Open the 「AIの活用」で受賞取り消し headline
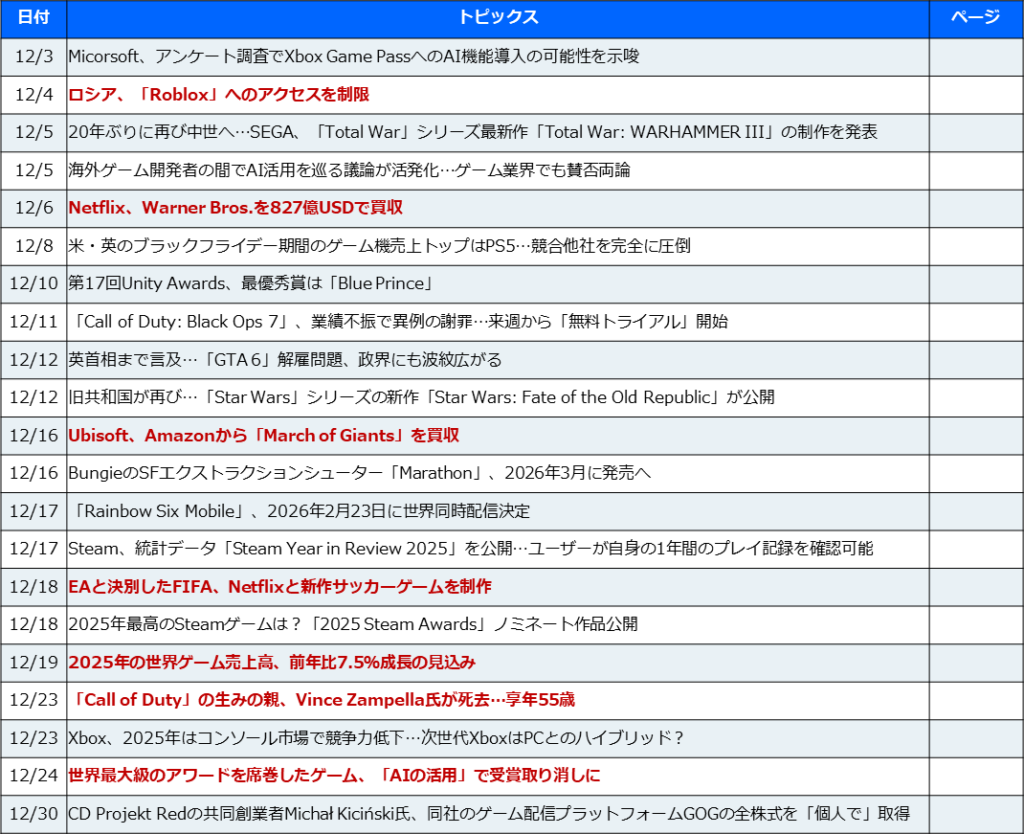Viewport: 1024px width, 834px height. tap(334, 775)
